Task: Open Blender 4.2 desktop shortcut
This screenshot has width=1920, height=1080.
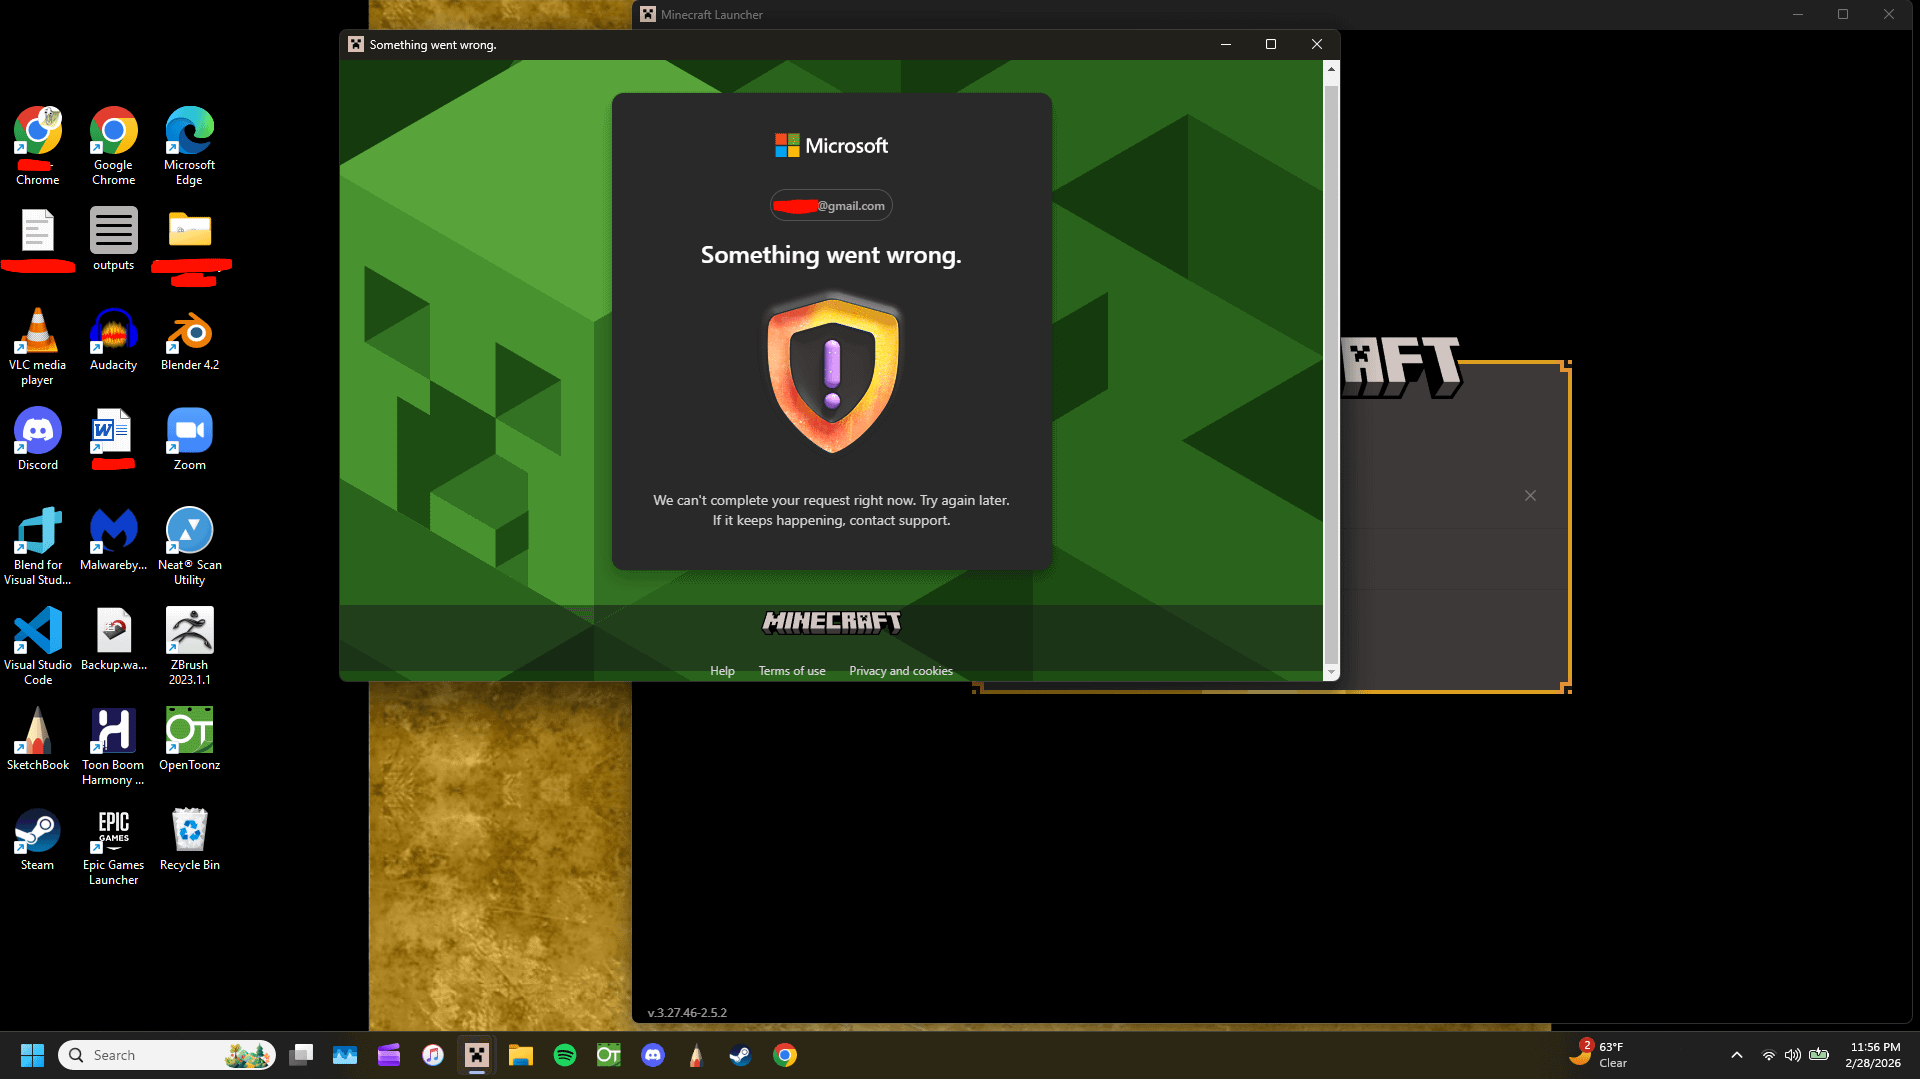Action: pos(189,342)
